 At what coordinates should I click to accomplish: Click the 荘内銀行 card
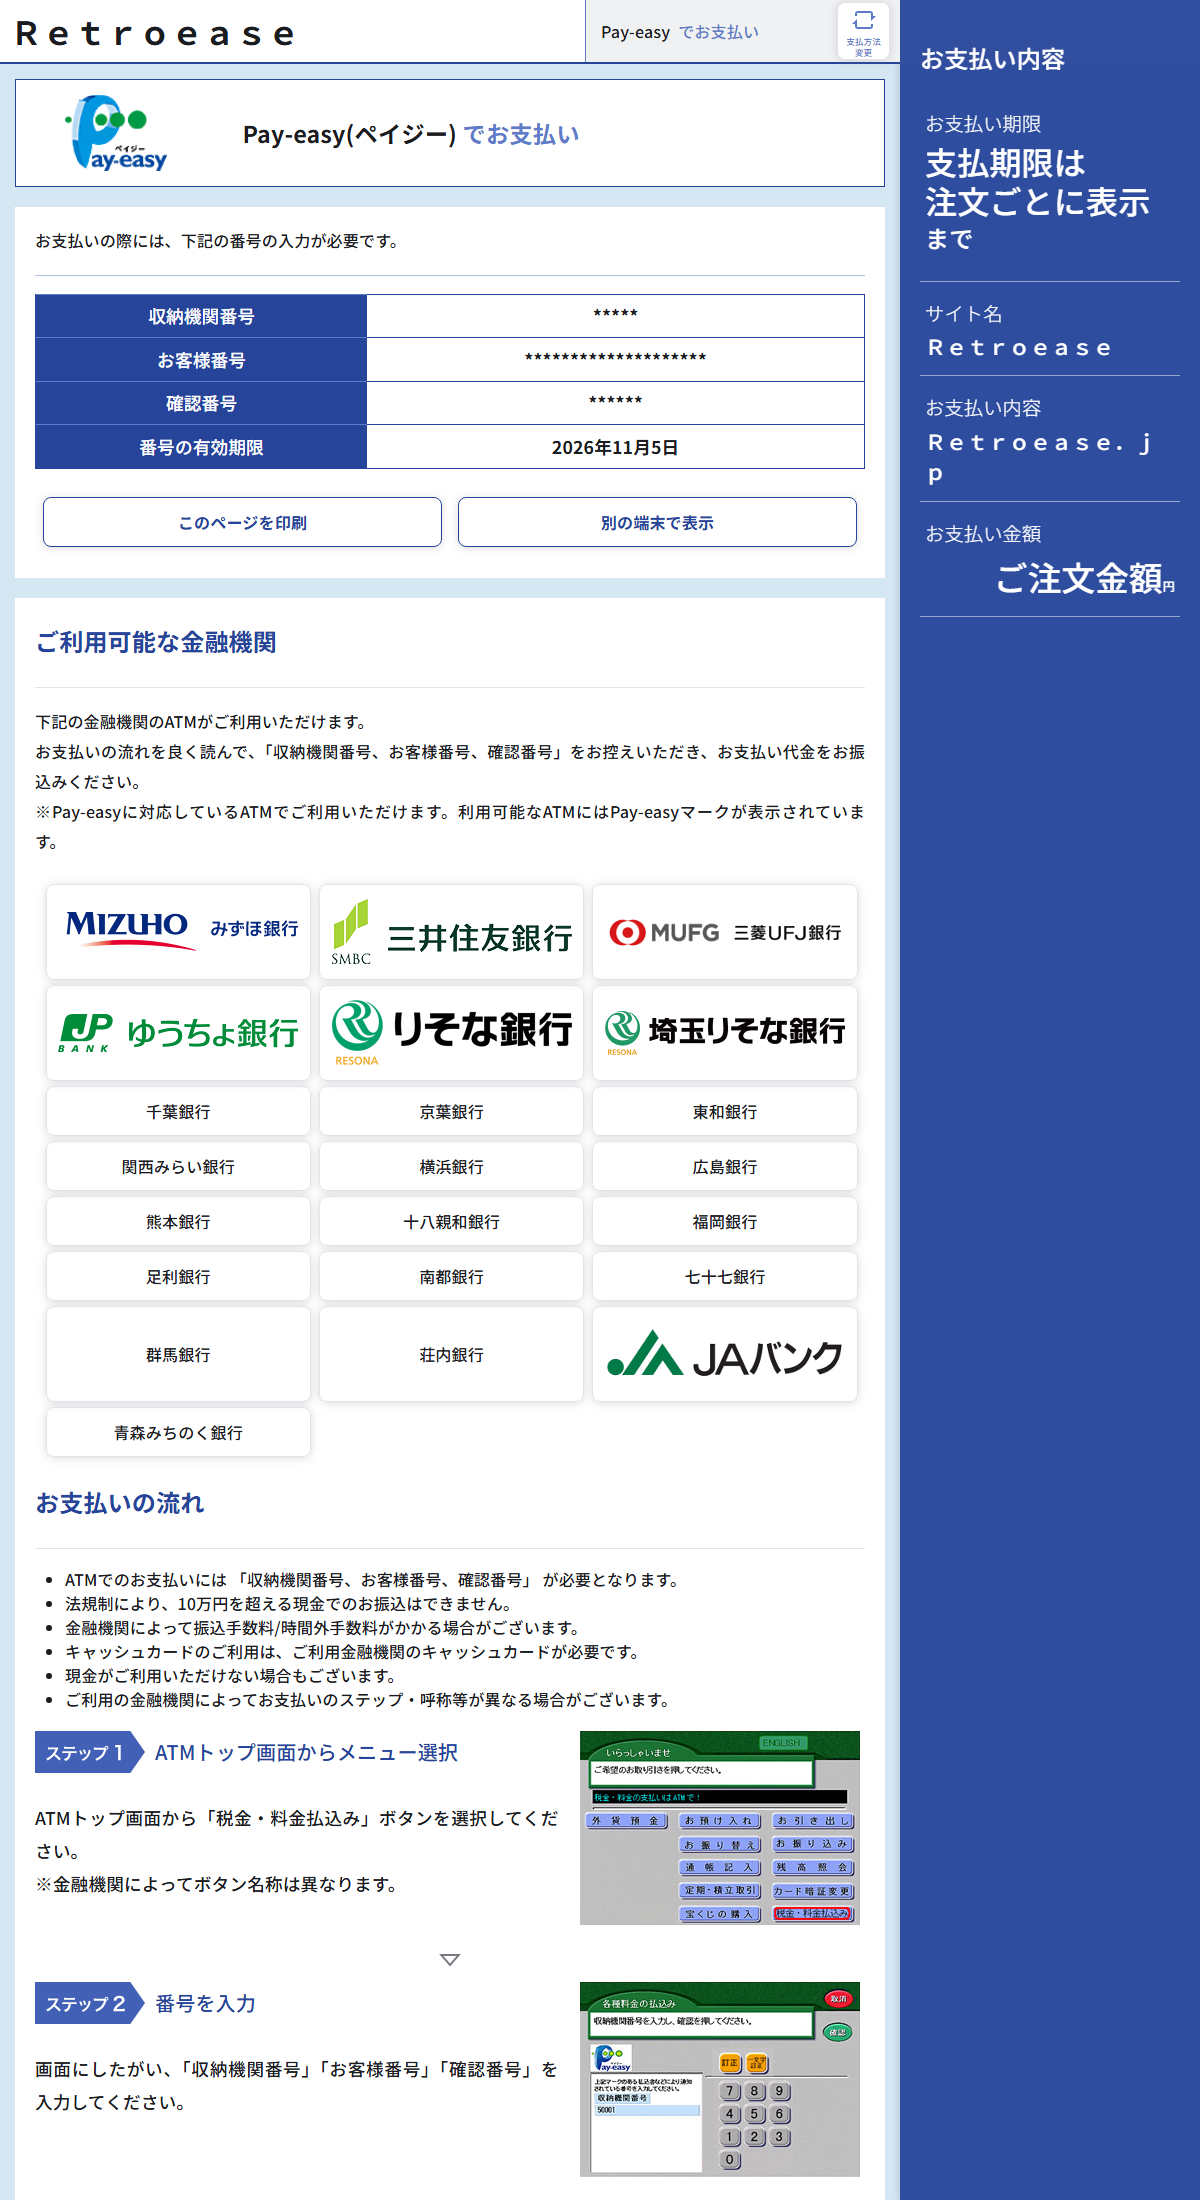pos(451,1354)
